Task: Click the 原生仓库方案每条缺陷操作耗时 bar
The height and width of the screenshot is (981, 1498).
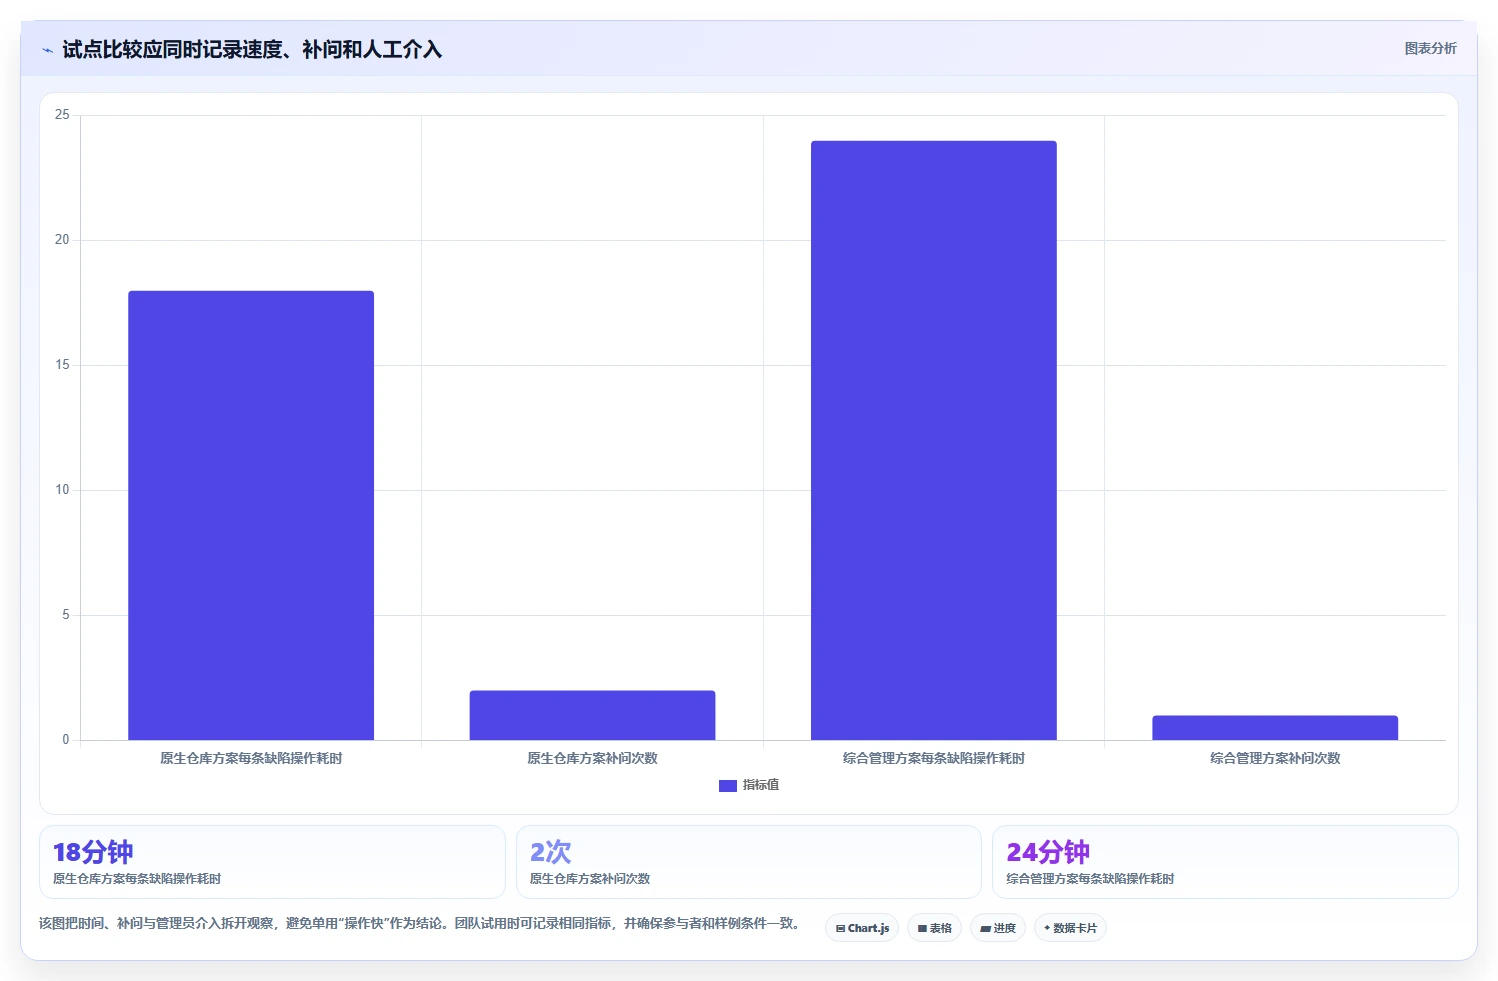Action: coord(251,515)
